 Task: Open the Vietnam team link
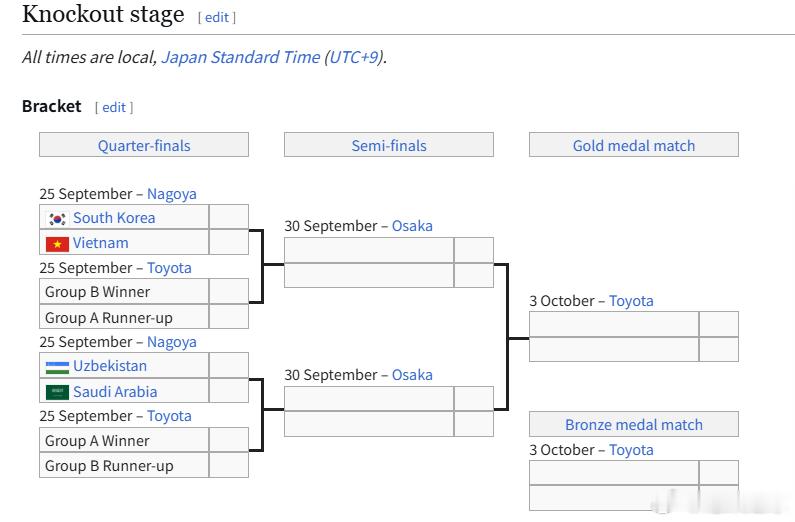pos(100,243)
